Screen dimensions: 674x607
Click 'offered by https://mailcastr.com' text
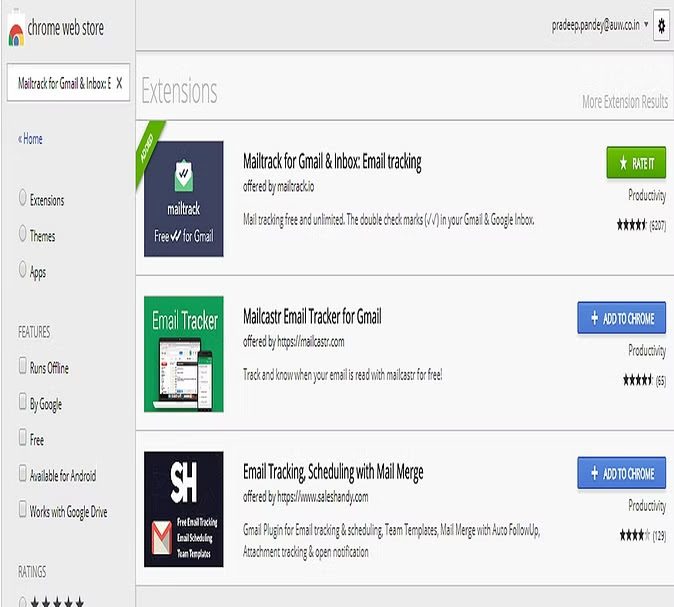294,342
